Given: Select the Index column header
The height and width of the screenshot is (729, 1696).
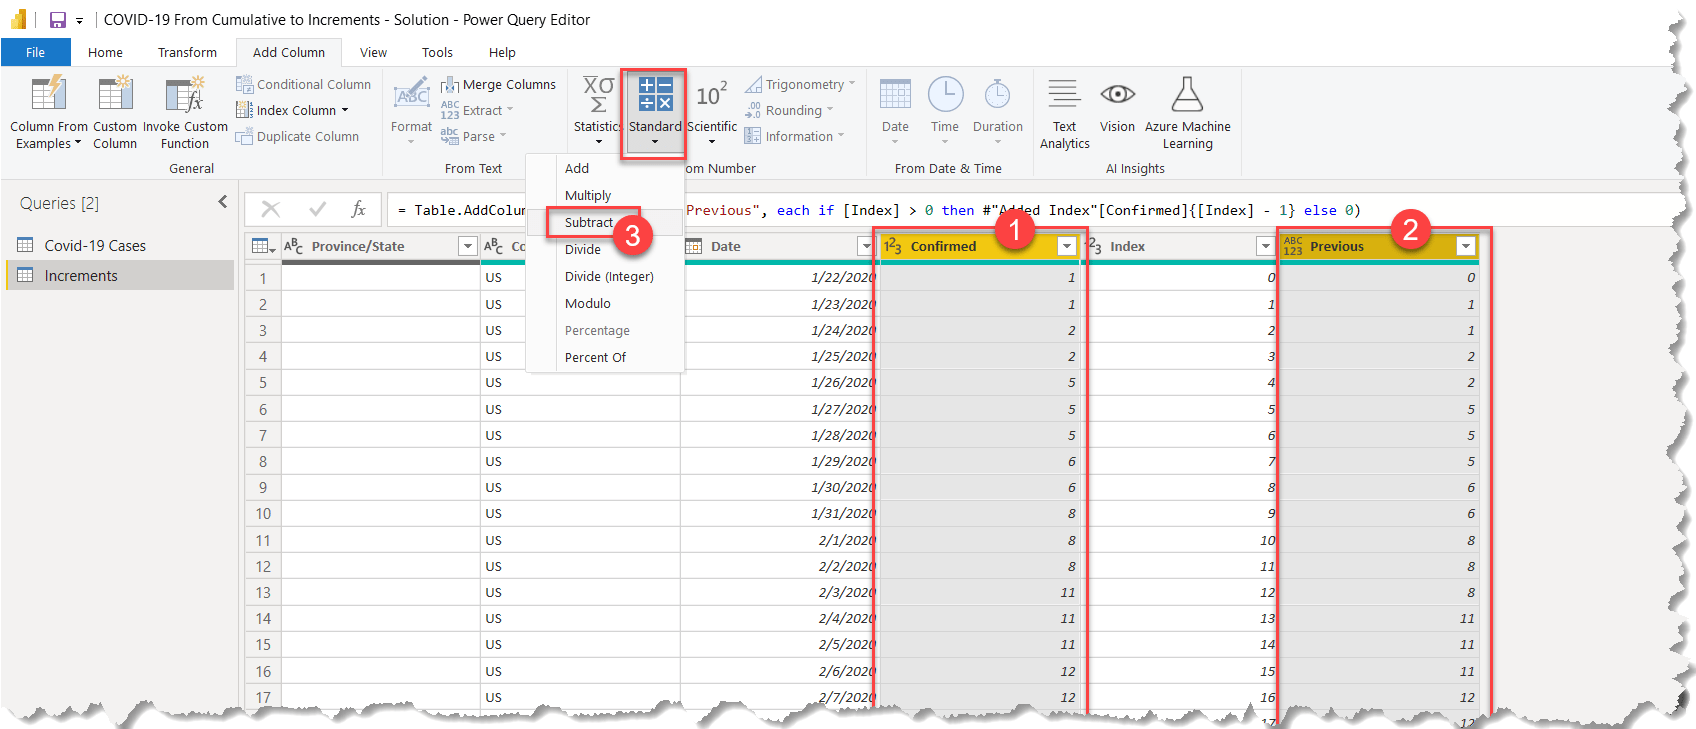Looking at the screenshot, I should [1179, 246].
